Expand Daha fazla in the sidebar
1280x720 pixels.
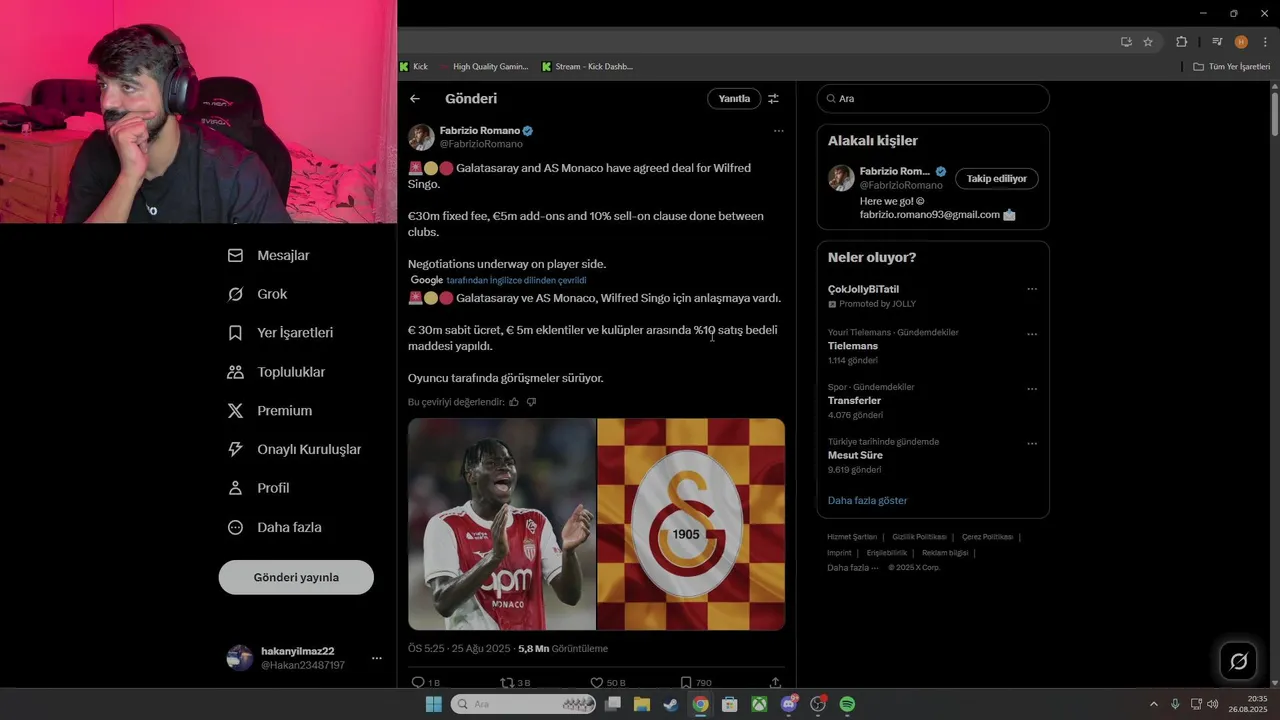[x=275, y=527]
